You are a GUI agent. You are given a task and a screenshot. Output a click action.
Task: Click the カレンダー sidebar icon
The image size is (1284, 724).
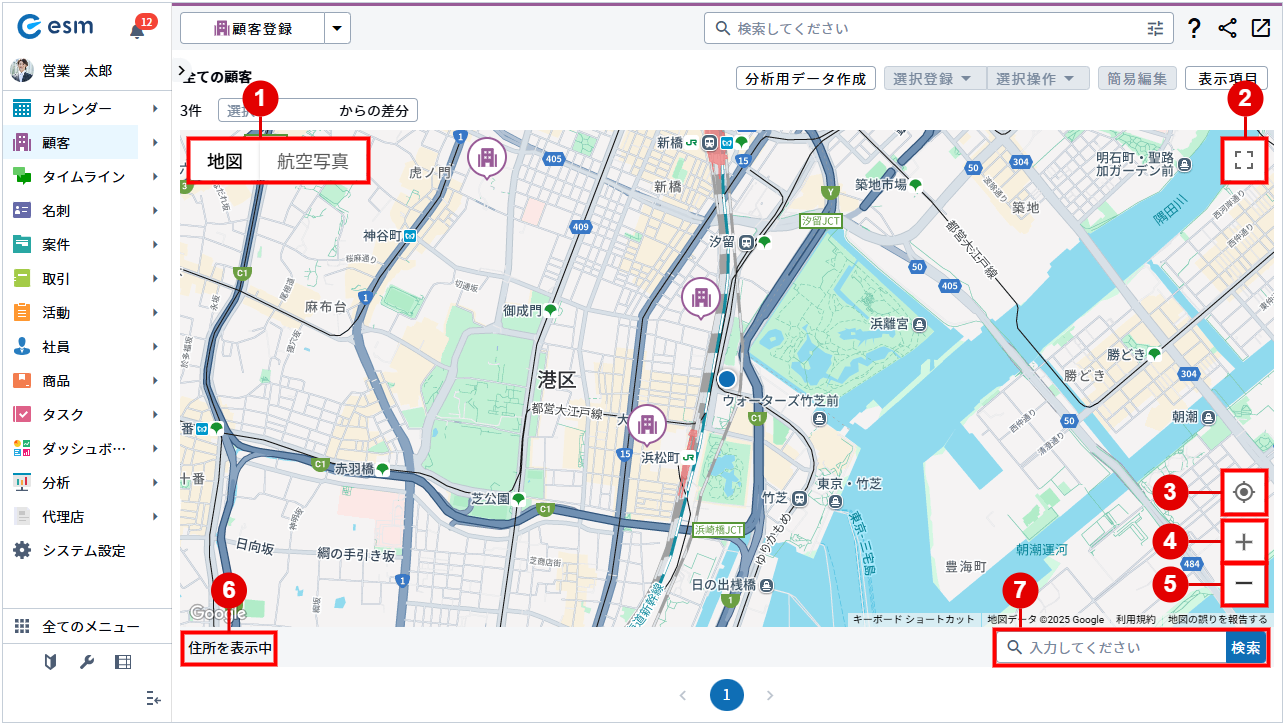pyautogui.click(x=22, y=108)
